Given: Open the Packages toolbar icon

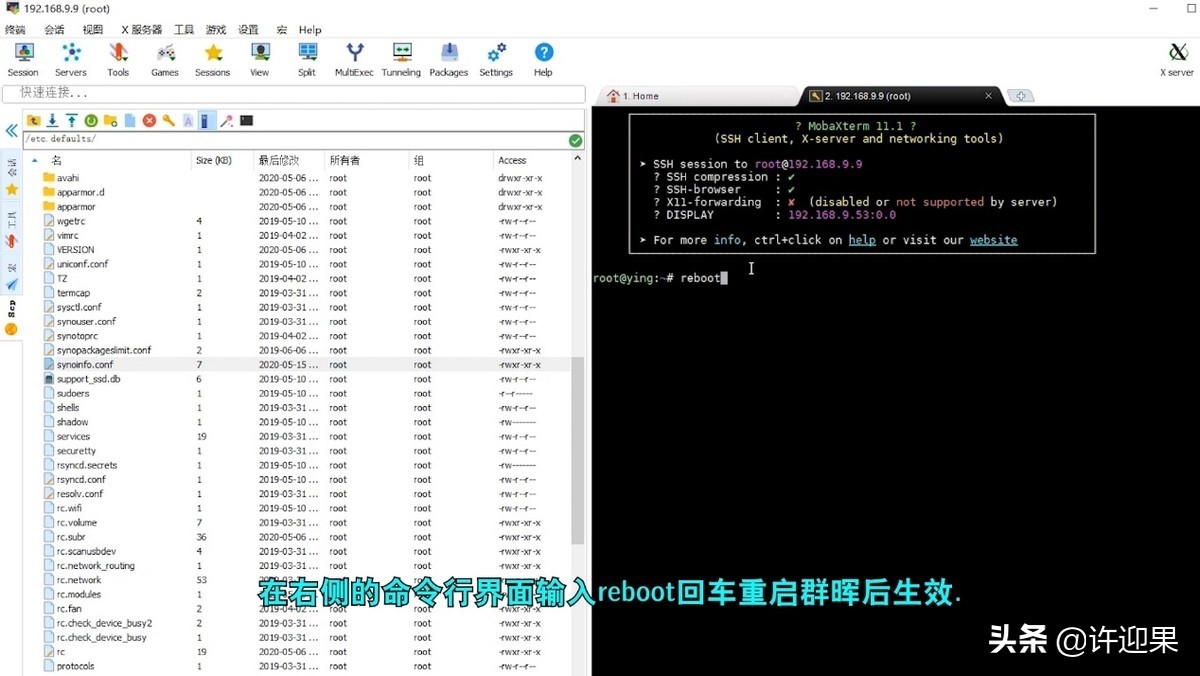Looking at the screenshot, I should click(449, 59).
